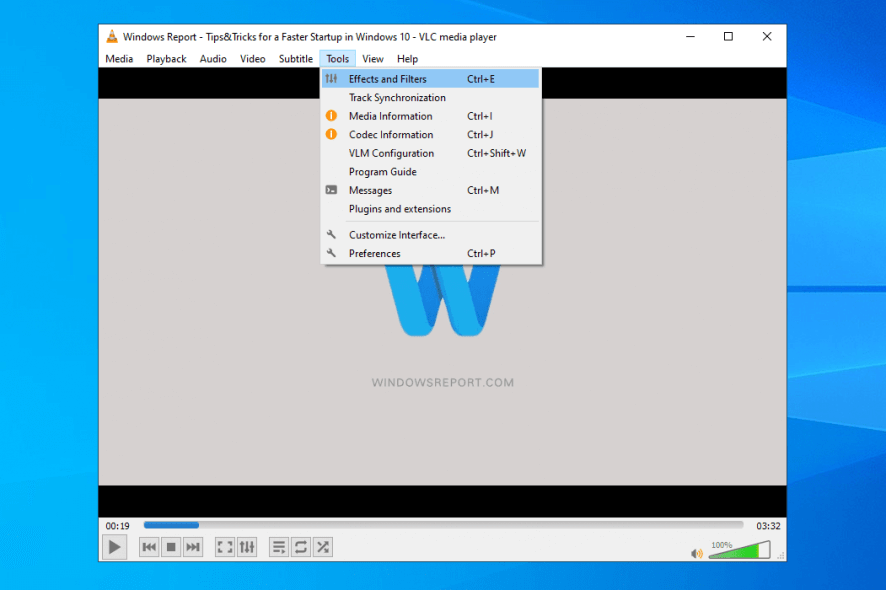Screen dimensions: 886x590
Task: Open Codec Information
Action: 431,135
